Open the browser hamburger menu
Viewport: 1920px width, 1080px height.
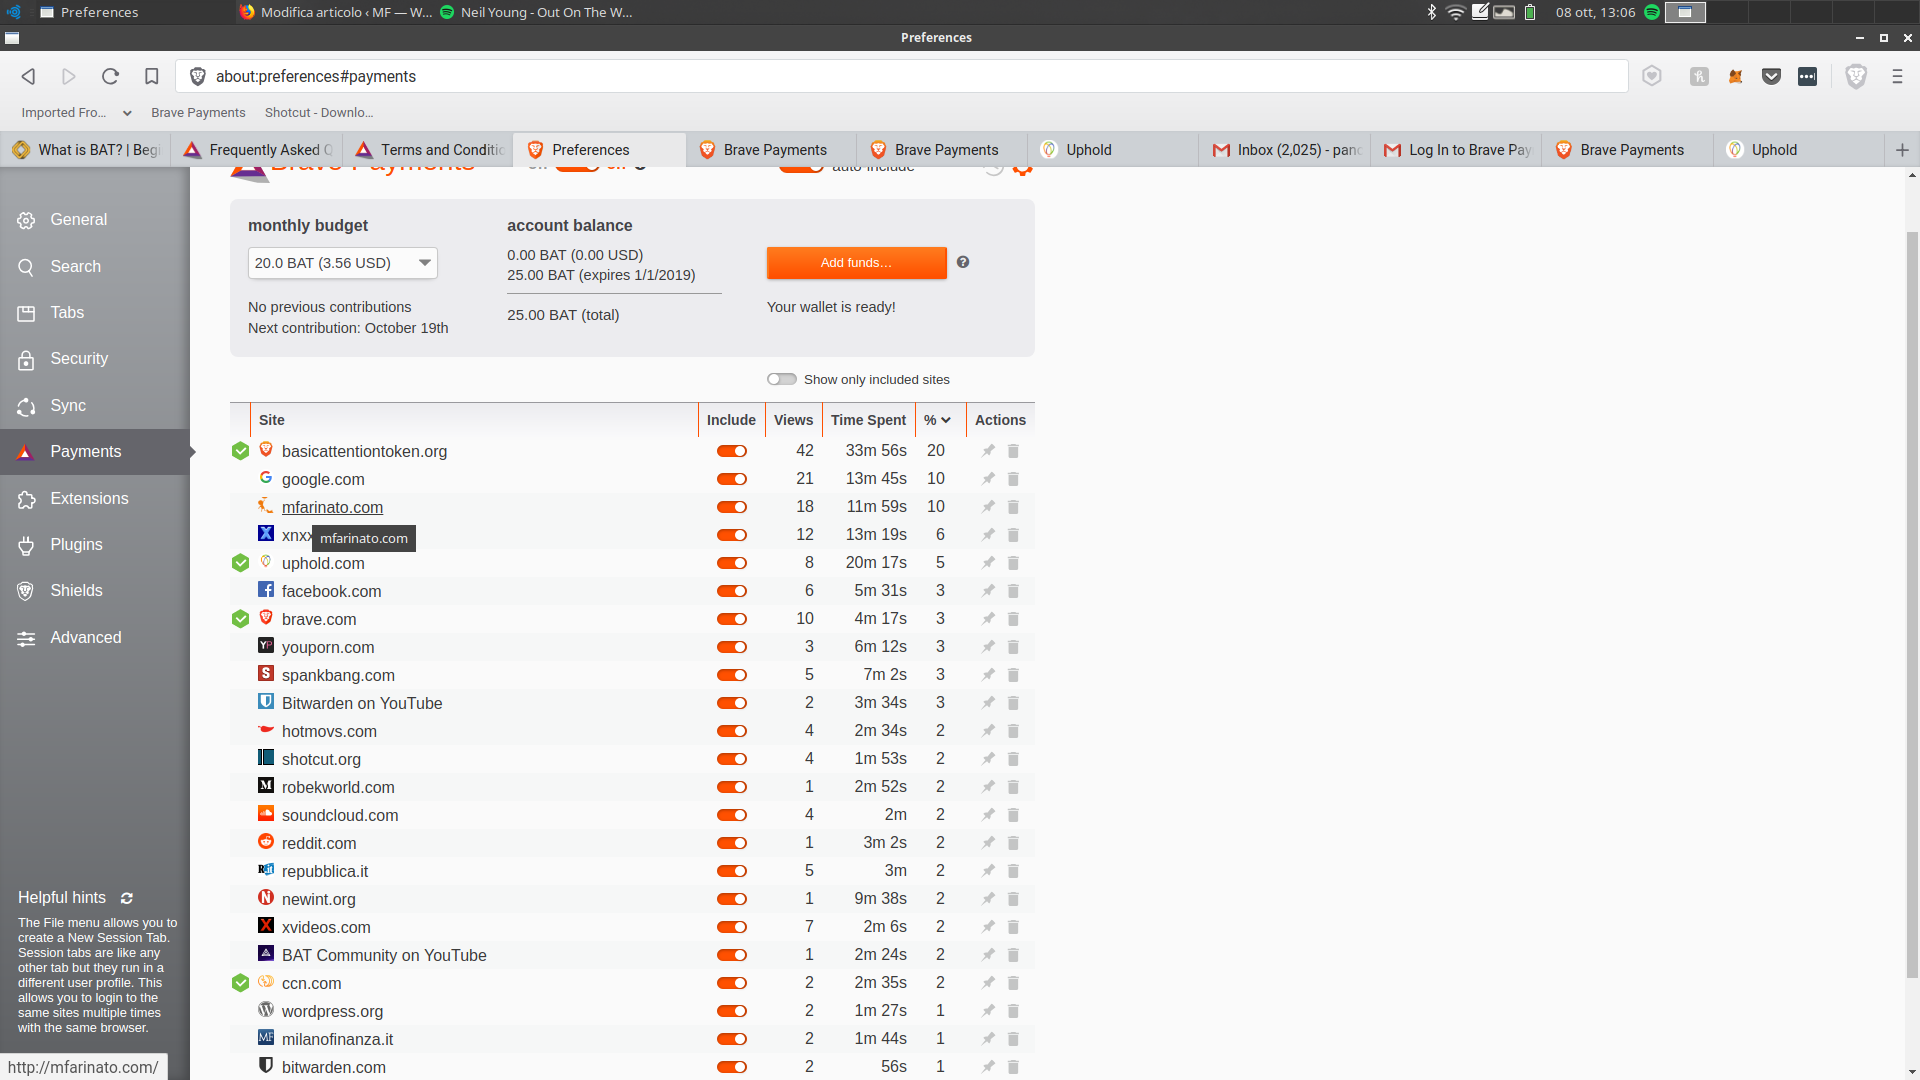(1897, 76)
